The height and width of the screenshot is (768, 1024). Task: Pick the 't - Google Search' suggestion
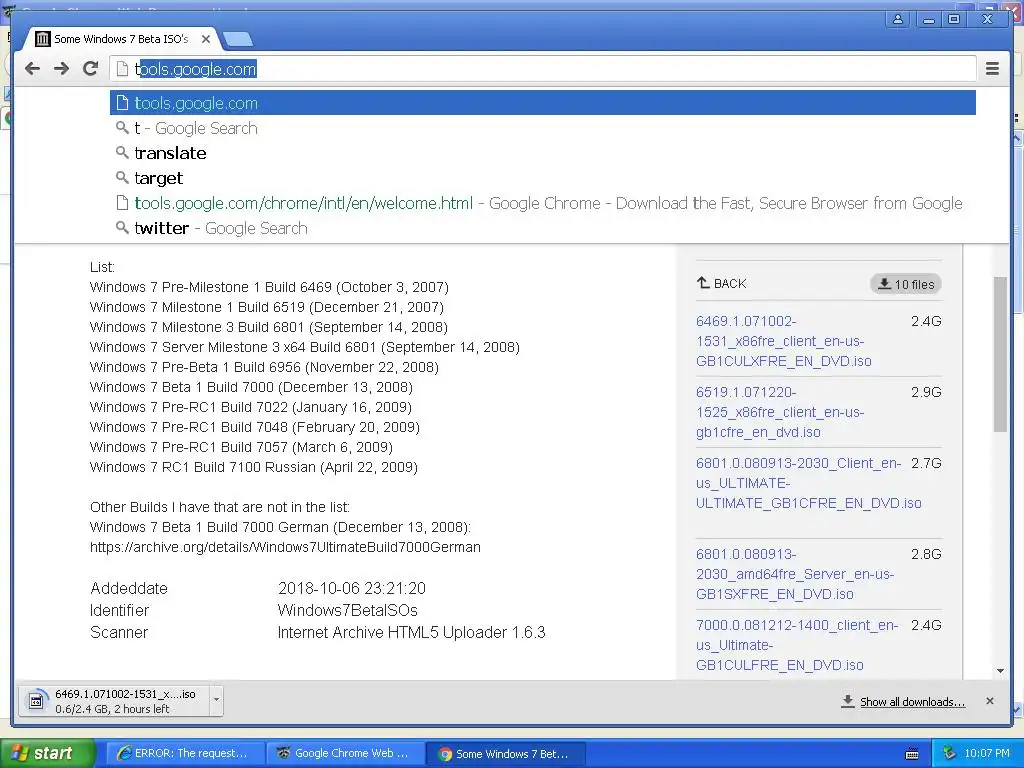point(543,128)
